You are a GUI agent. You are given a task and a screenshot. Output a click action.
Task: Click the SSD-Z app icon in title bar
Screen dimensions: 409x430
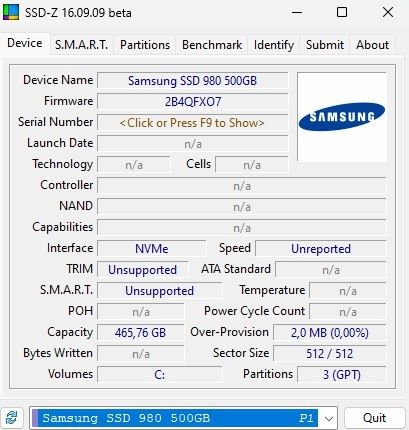pyautogui.click(x=11, y=13)
